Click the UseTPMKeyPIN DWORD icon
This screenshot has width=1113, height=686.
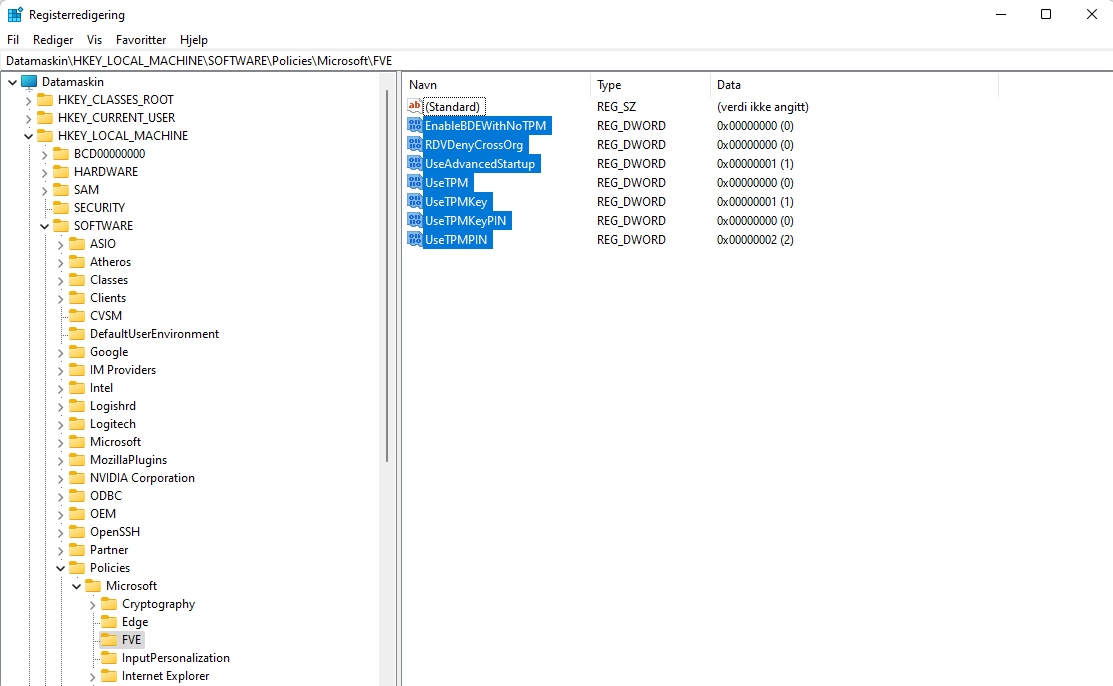point(414,220)
